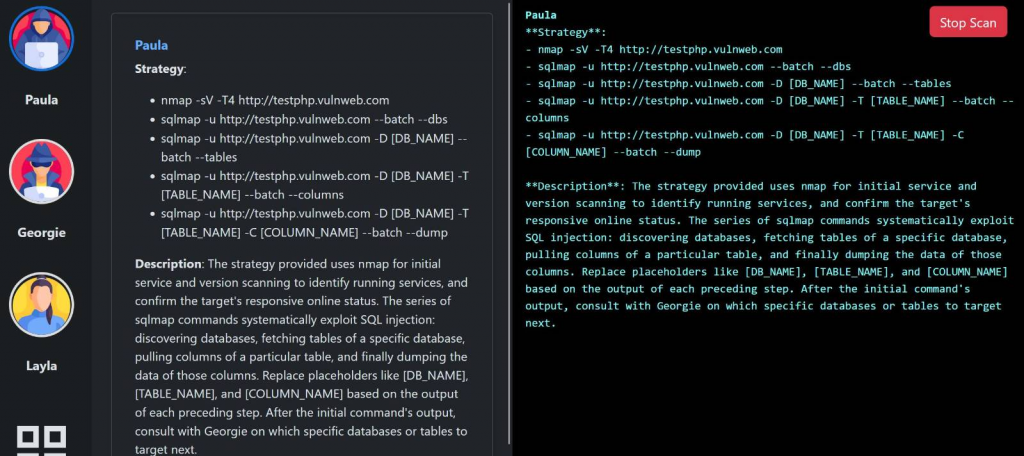Click the Layla name label in sidebar

41,366
